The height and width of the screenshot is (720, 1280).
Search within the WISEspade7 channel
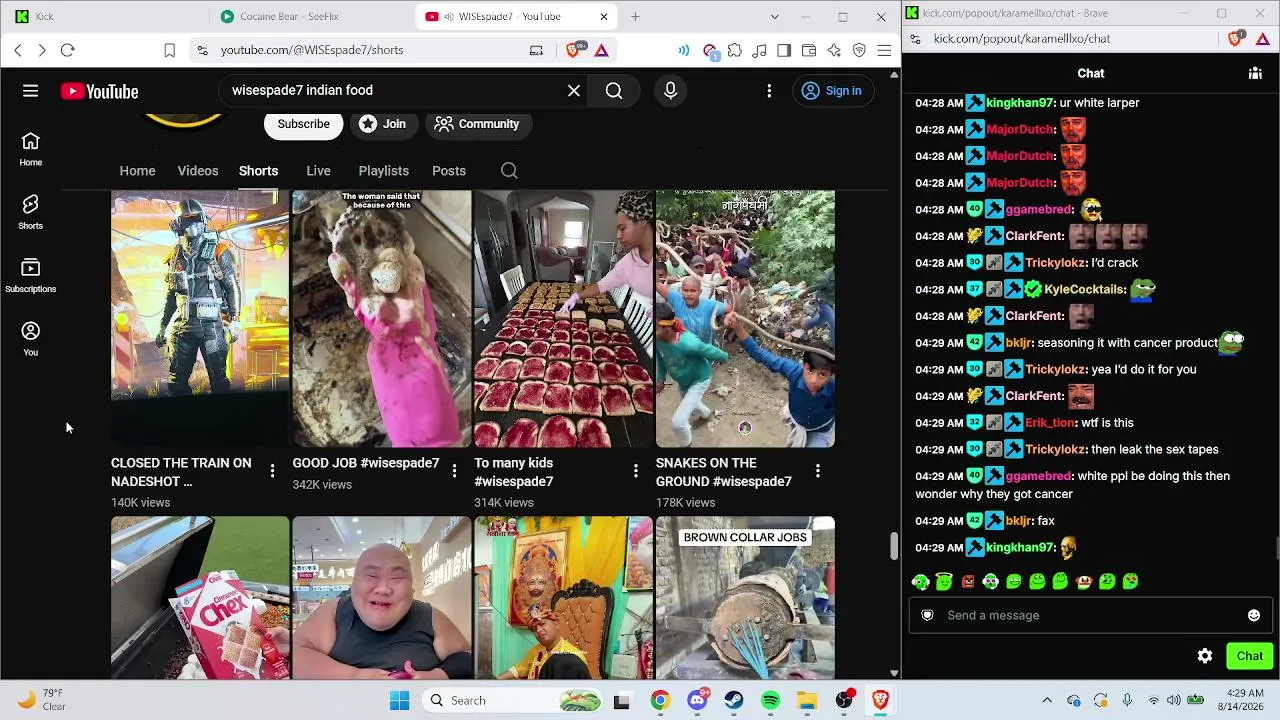point(509,171)
